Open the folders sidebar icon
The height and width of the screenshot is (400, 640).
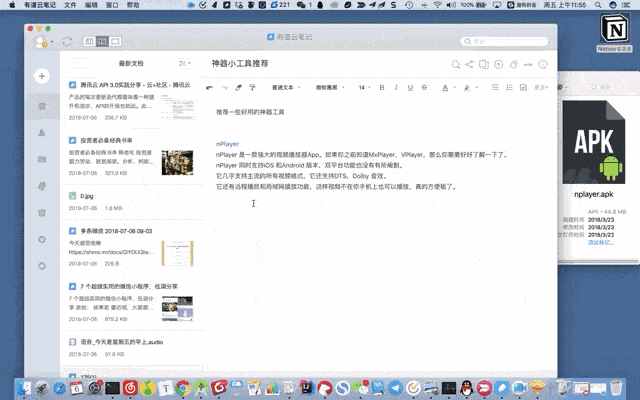pos(42,159)
